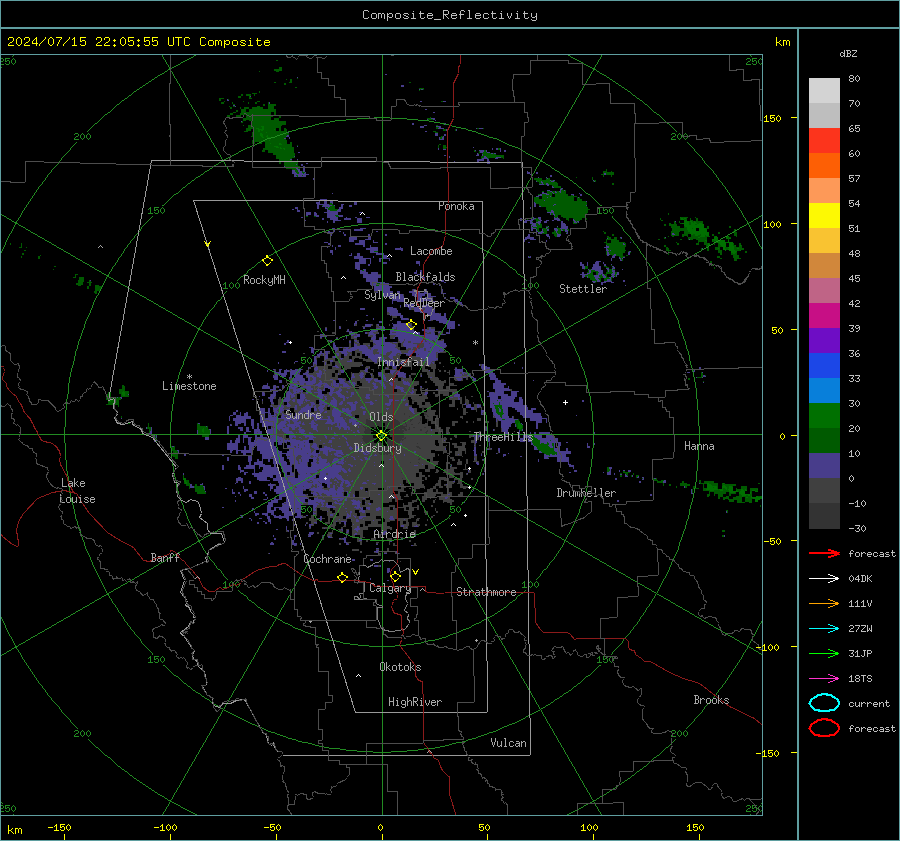Click the Blackfalds town label

(425, 277)
